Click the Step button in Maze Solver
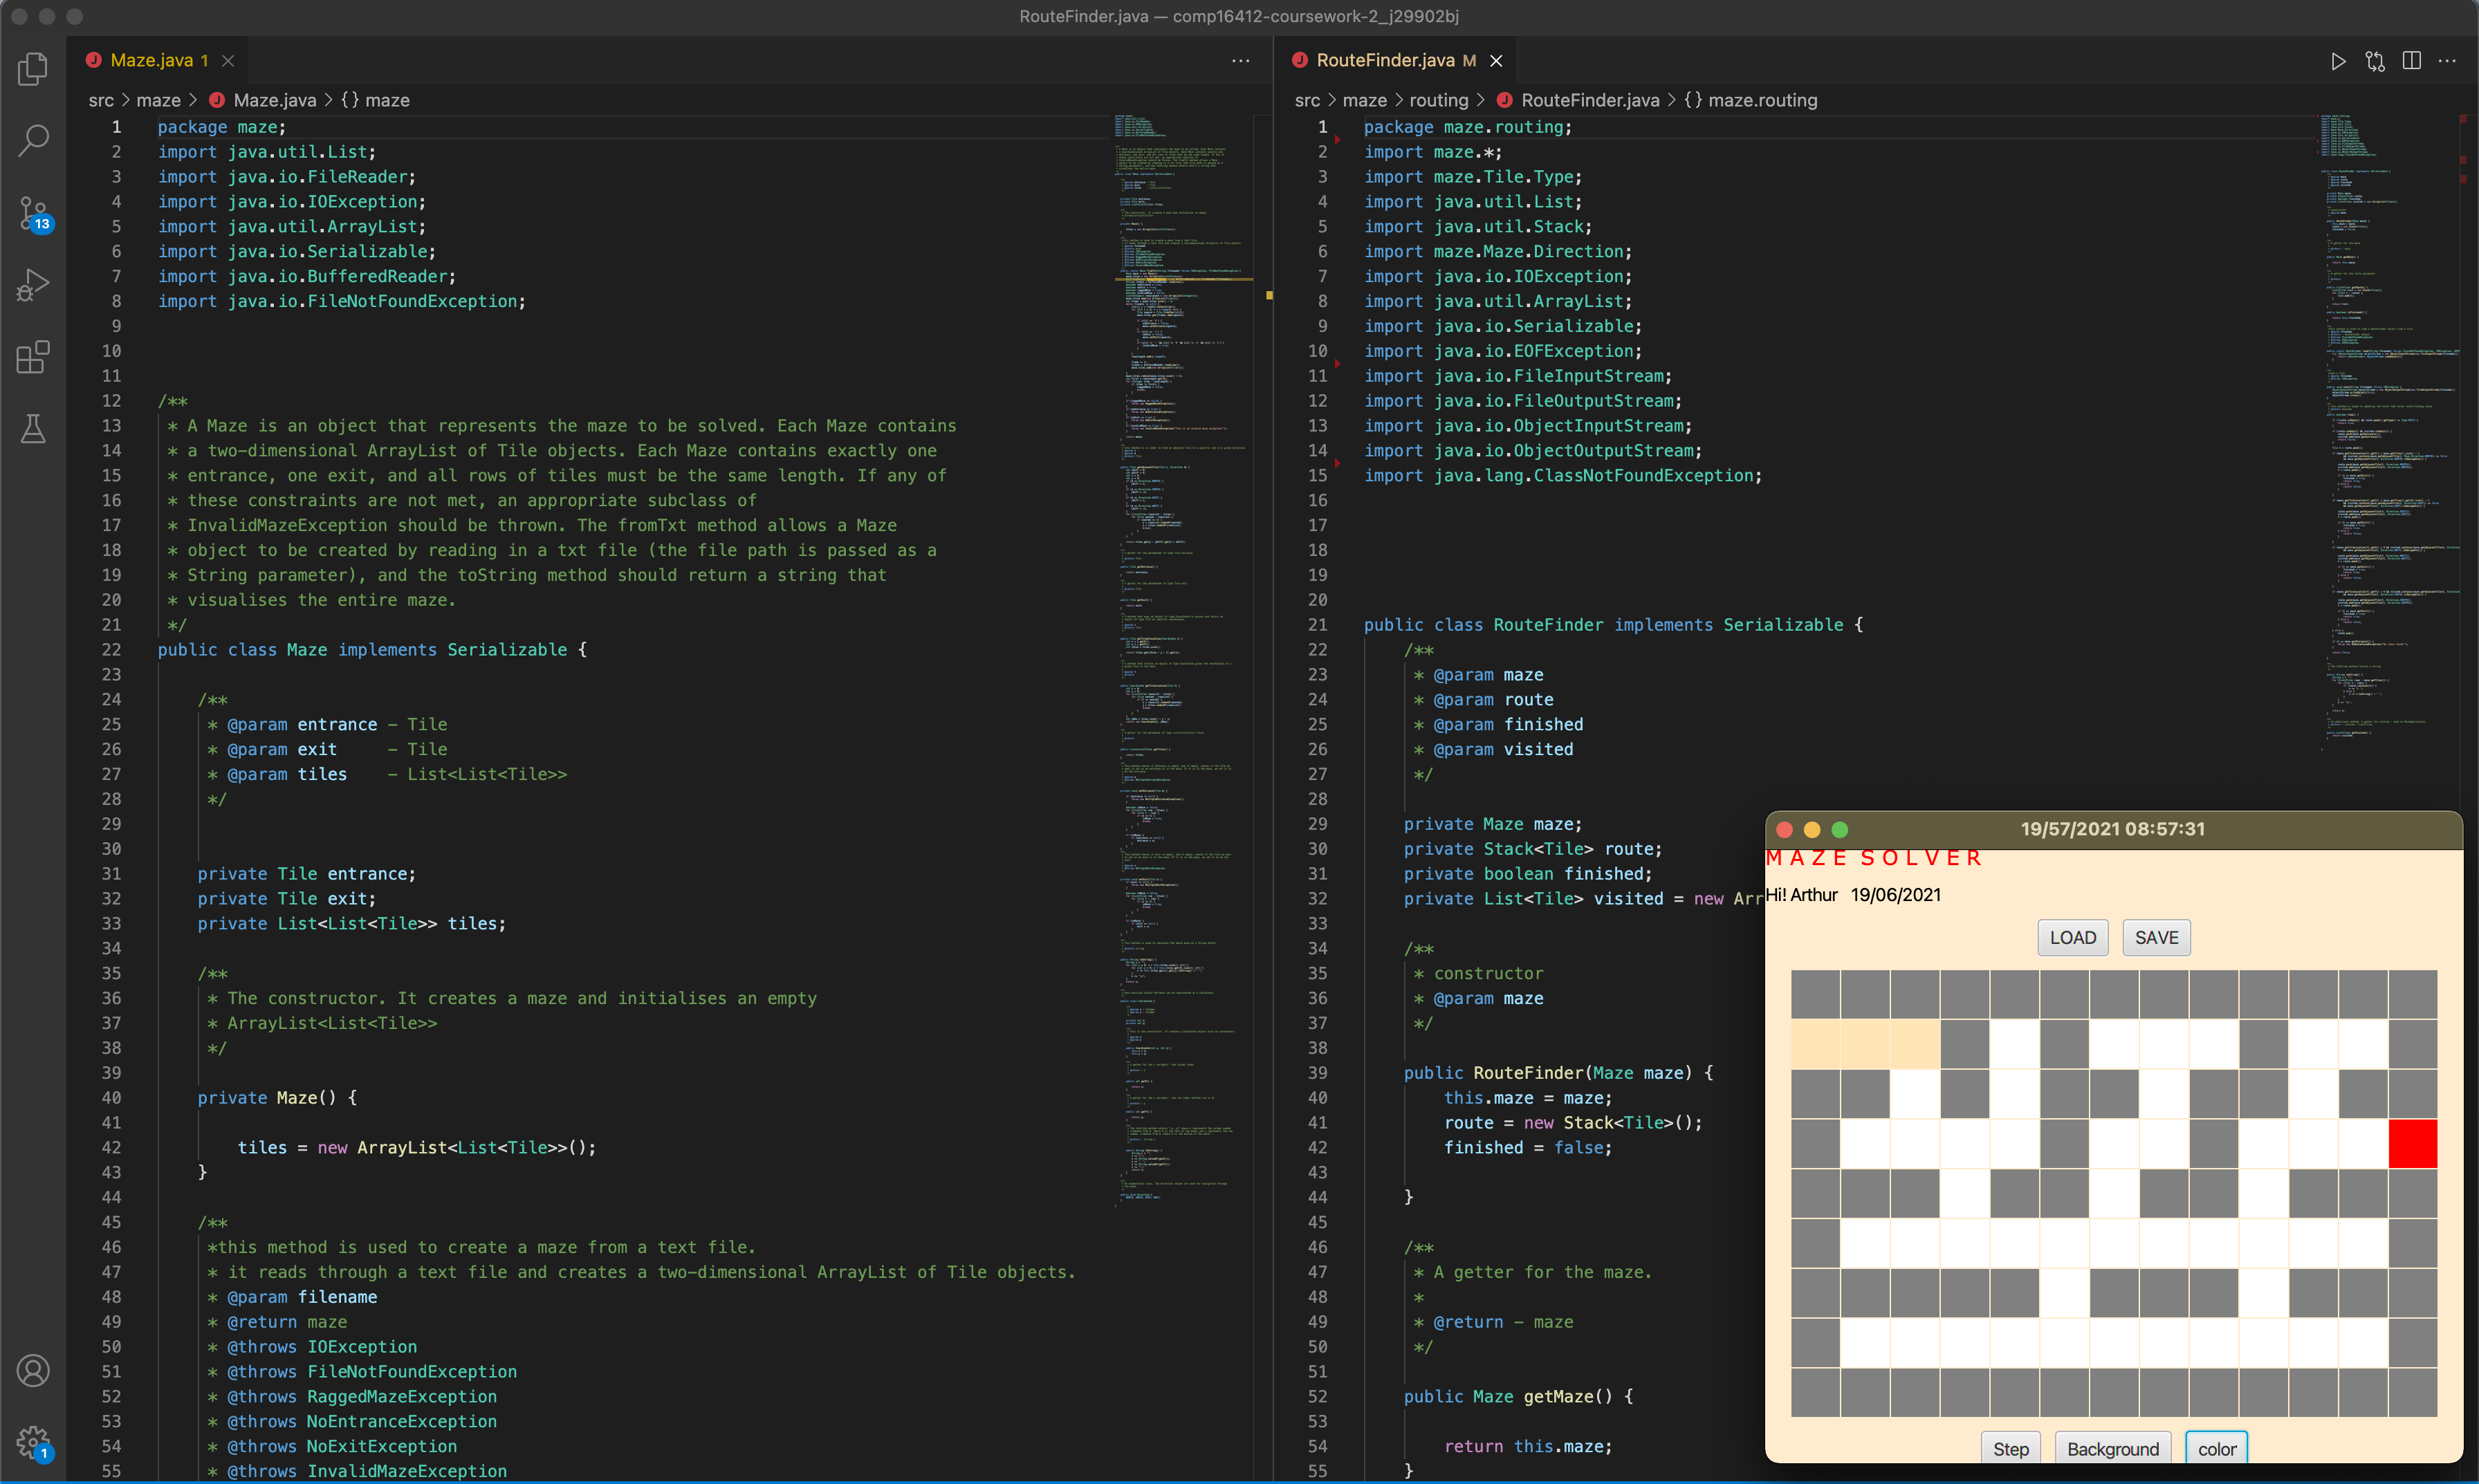The height and width of the screenshot is (1484, 2479). [2011, 1449]
